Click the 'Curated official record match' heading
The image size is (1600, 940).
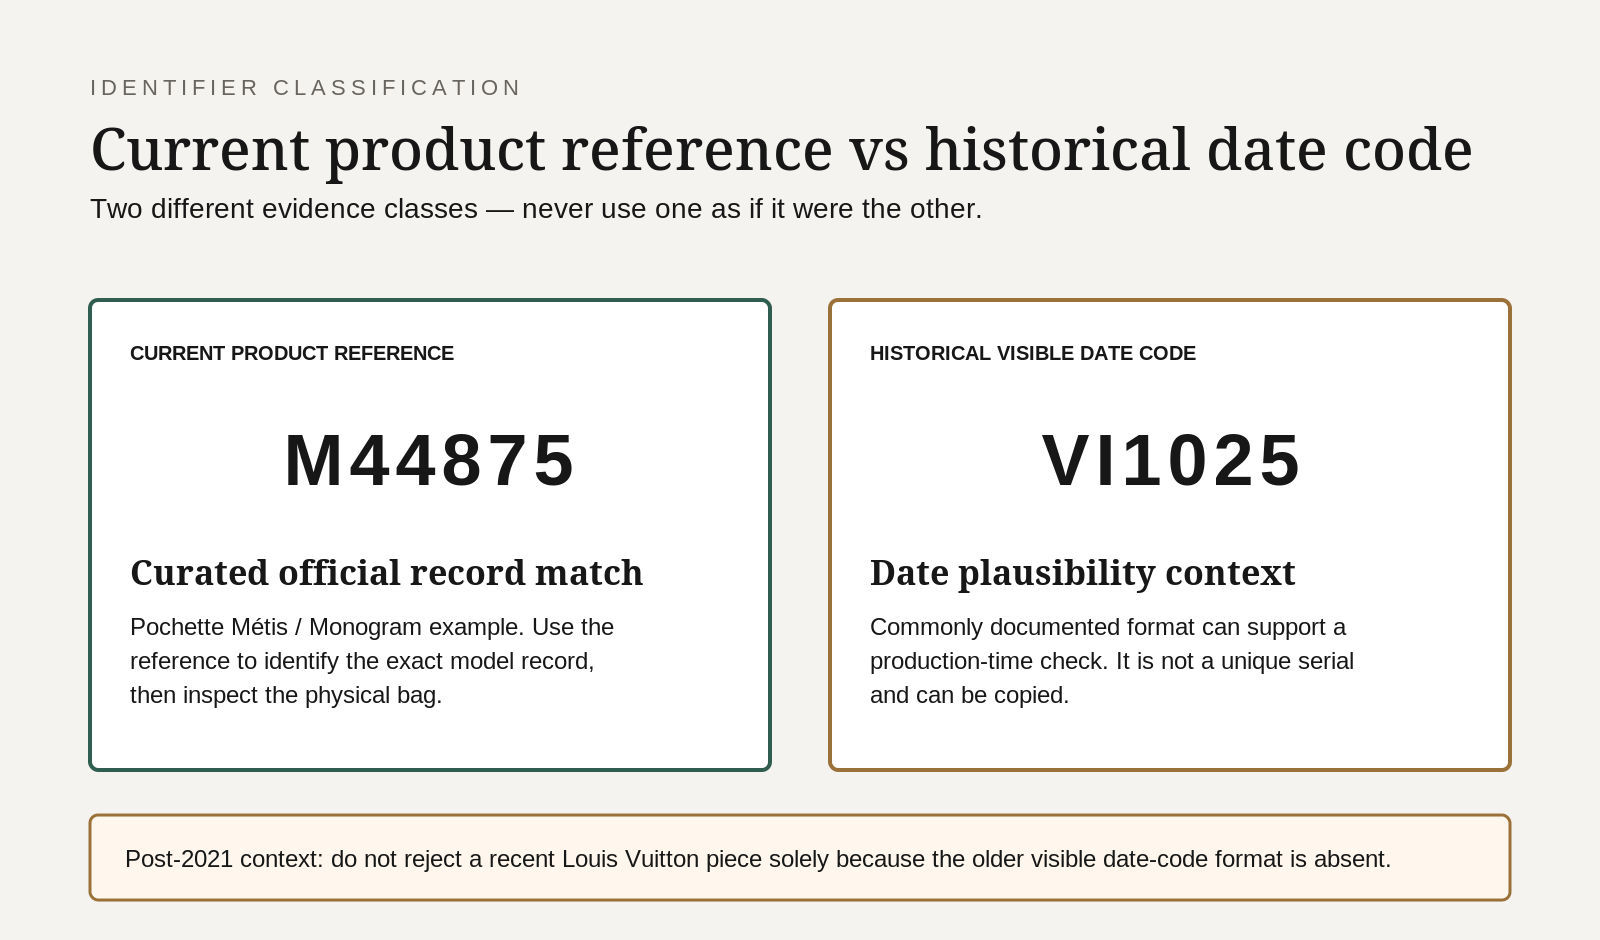[386, 573]
